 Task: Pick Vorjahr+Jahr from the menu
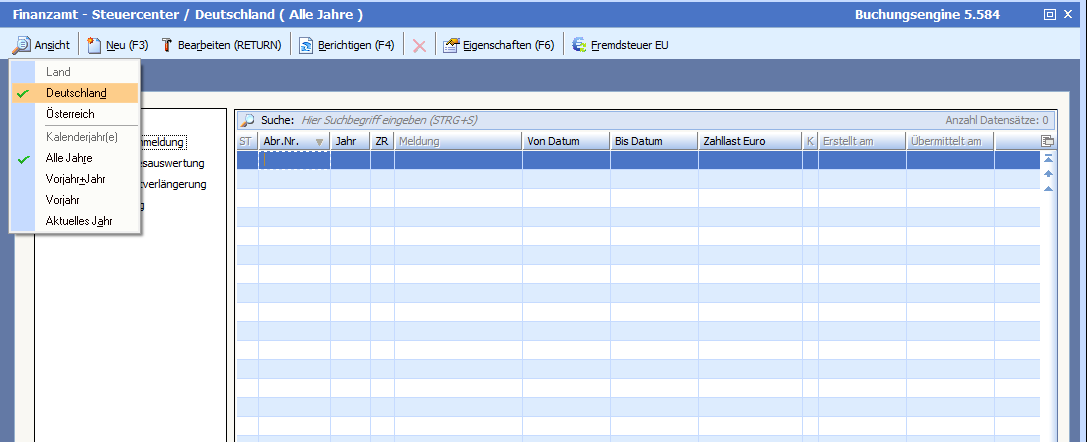75,179
